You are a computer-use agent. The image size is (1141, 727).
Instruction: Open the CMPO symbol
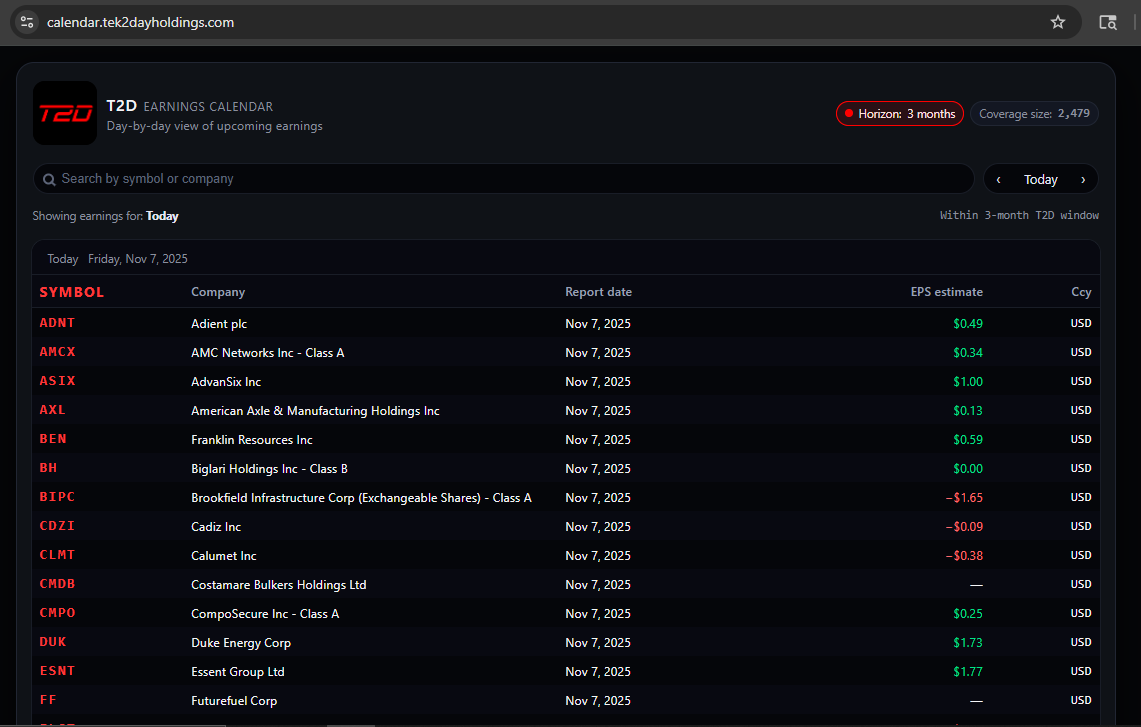tap(57, 613)
